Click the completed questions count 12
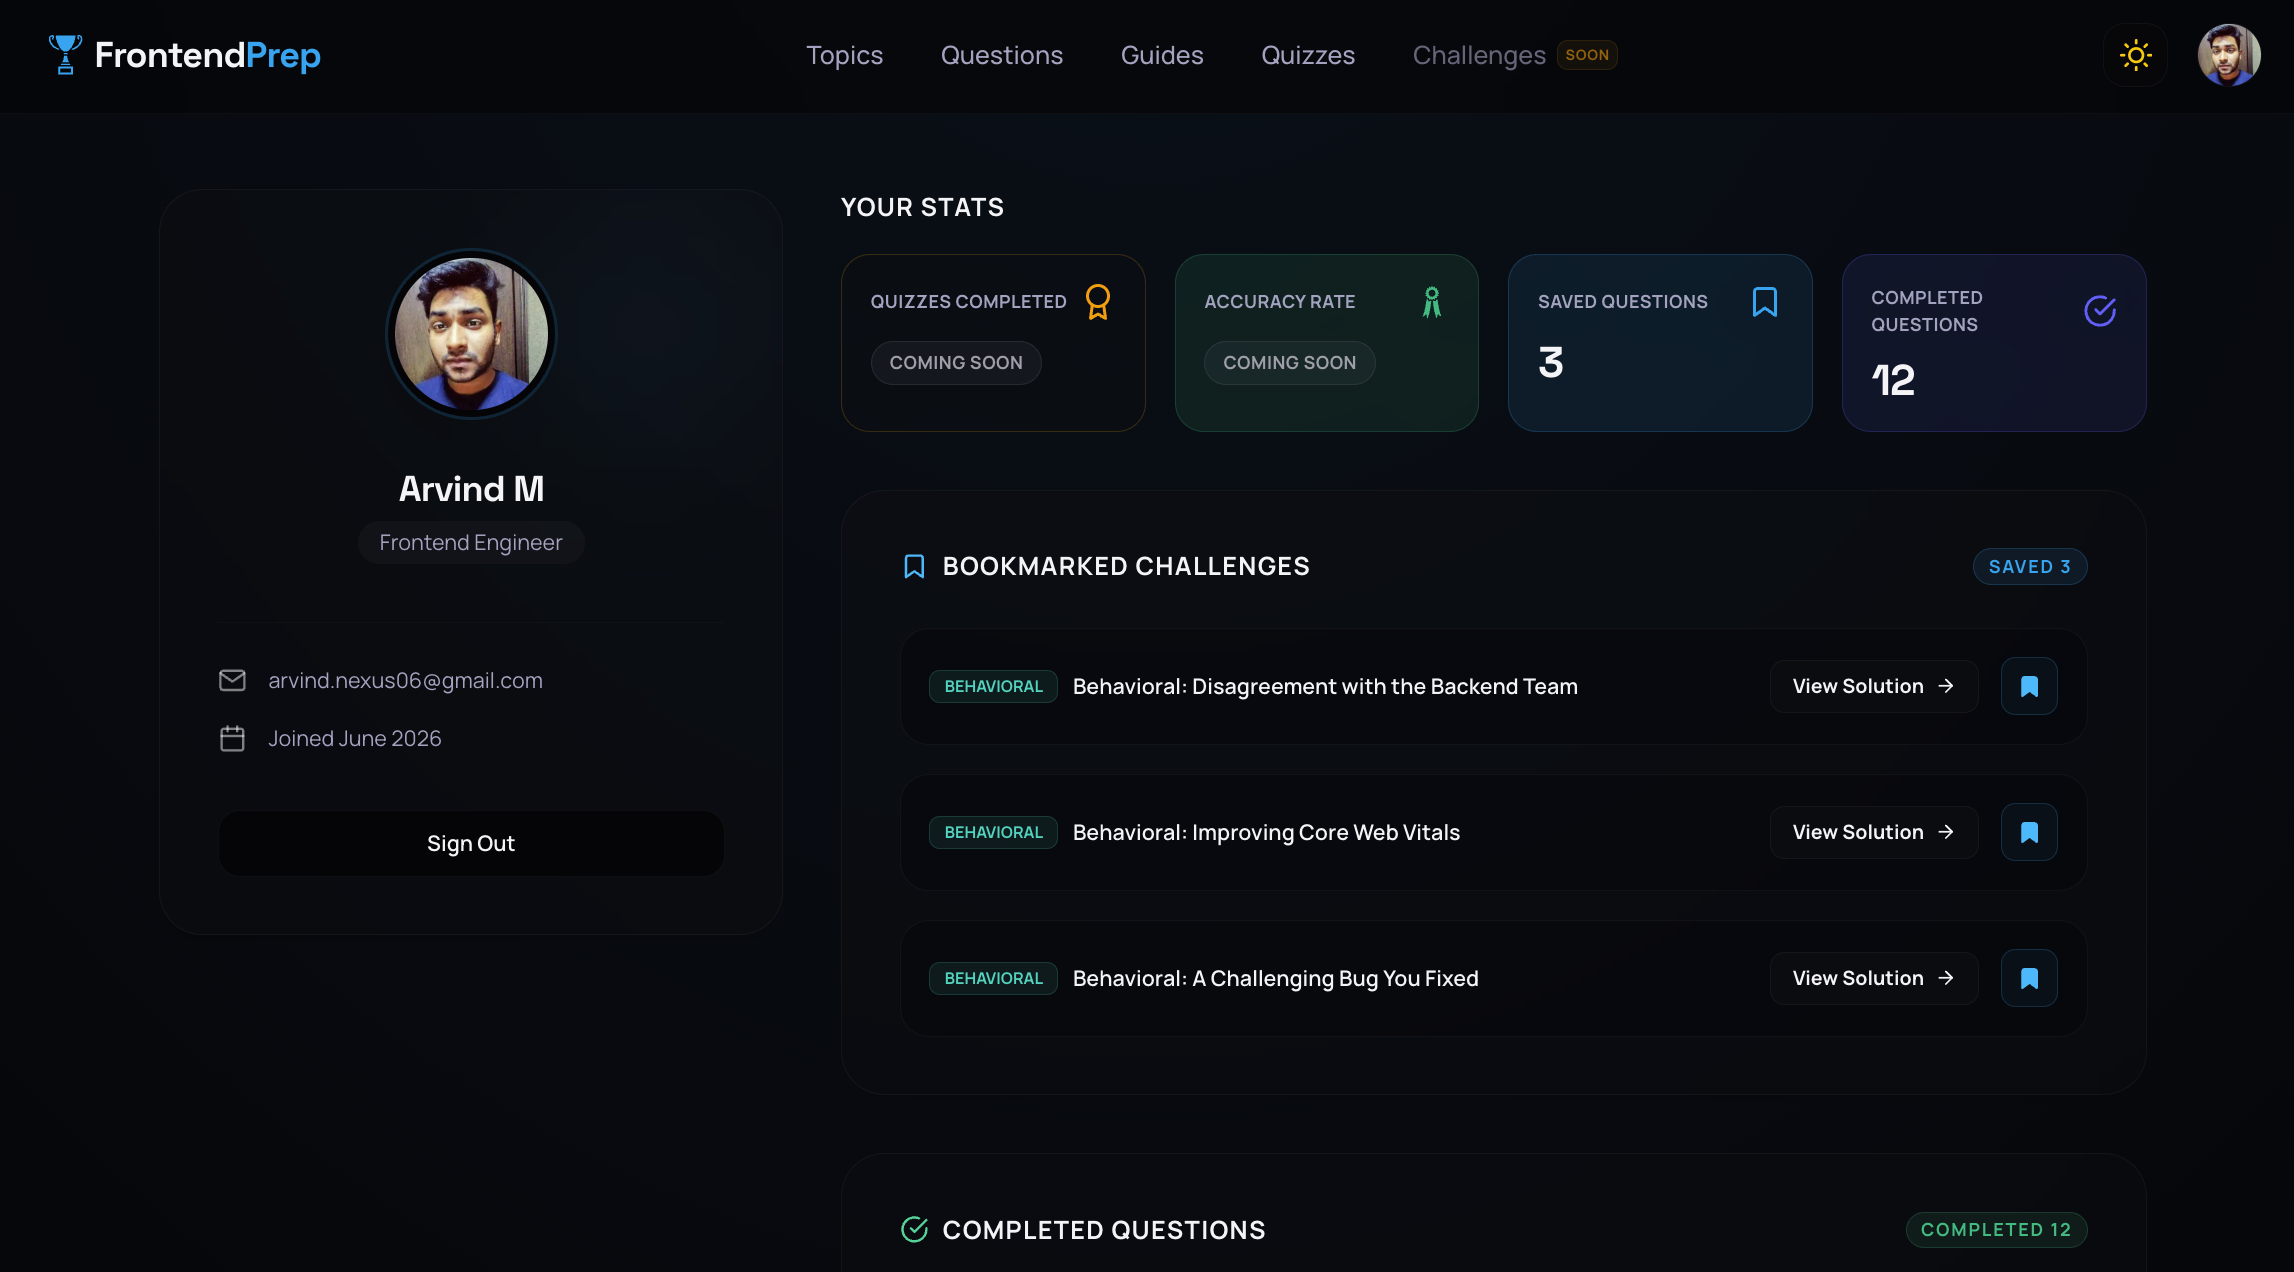The height and width of the screenshot is (1272, 2294). 1892,380
